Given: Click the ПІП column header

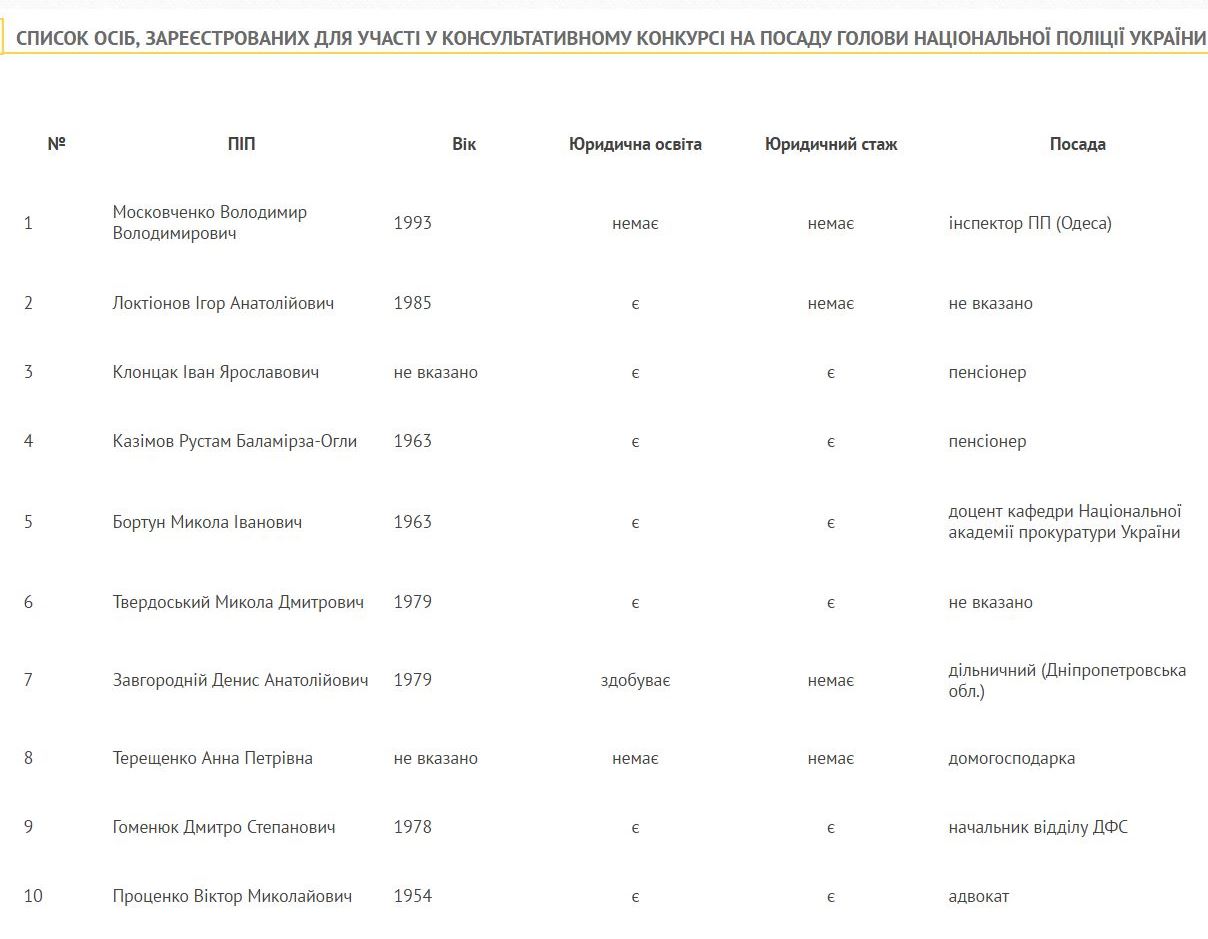Looking at the screenshot, I should click(x=241, y=144).
